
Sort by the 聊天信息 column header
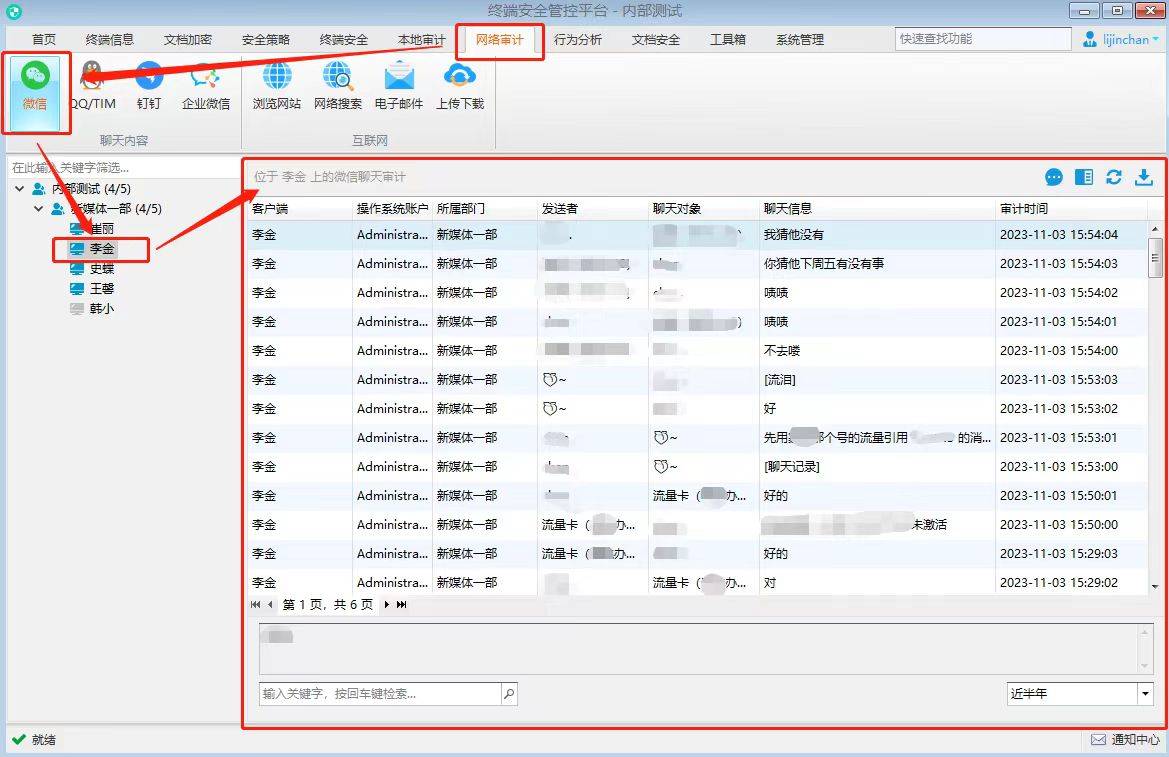point(877,209)
